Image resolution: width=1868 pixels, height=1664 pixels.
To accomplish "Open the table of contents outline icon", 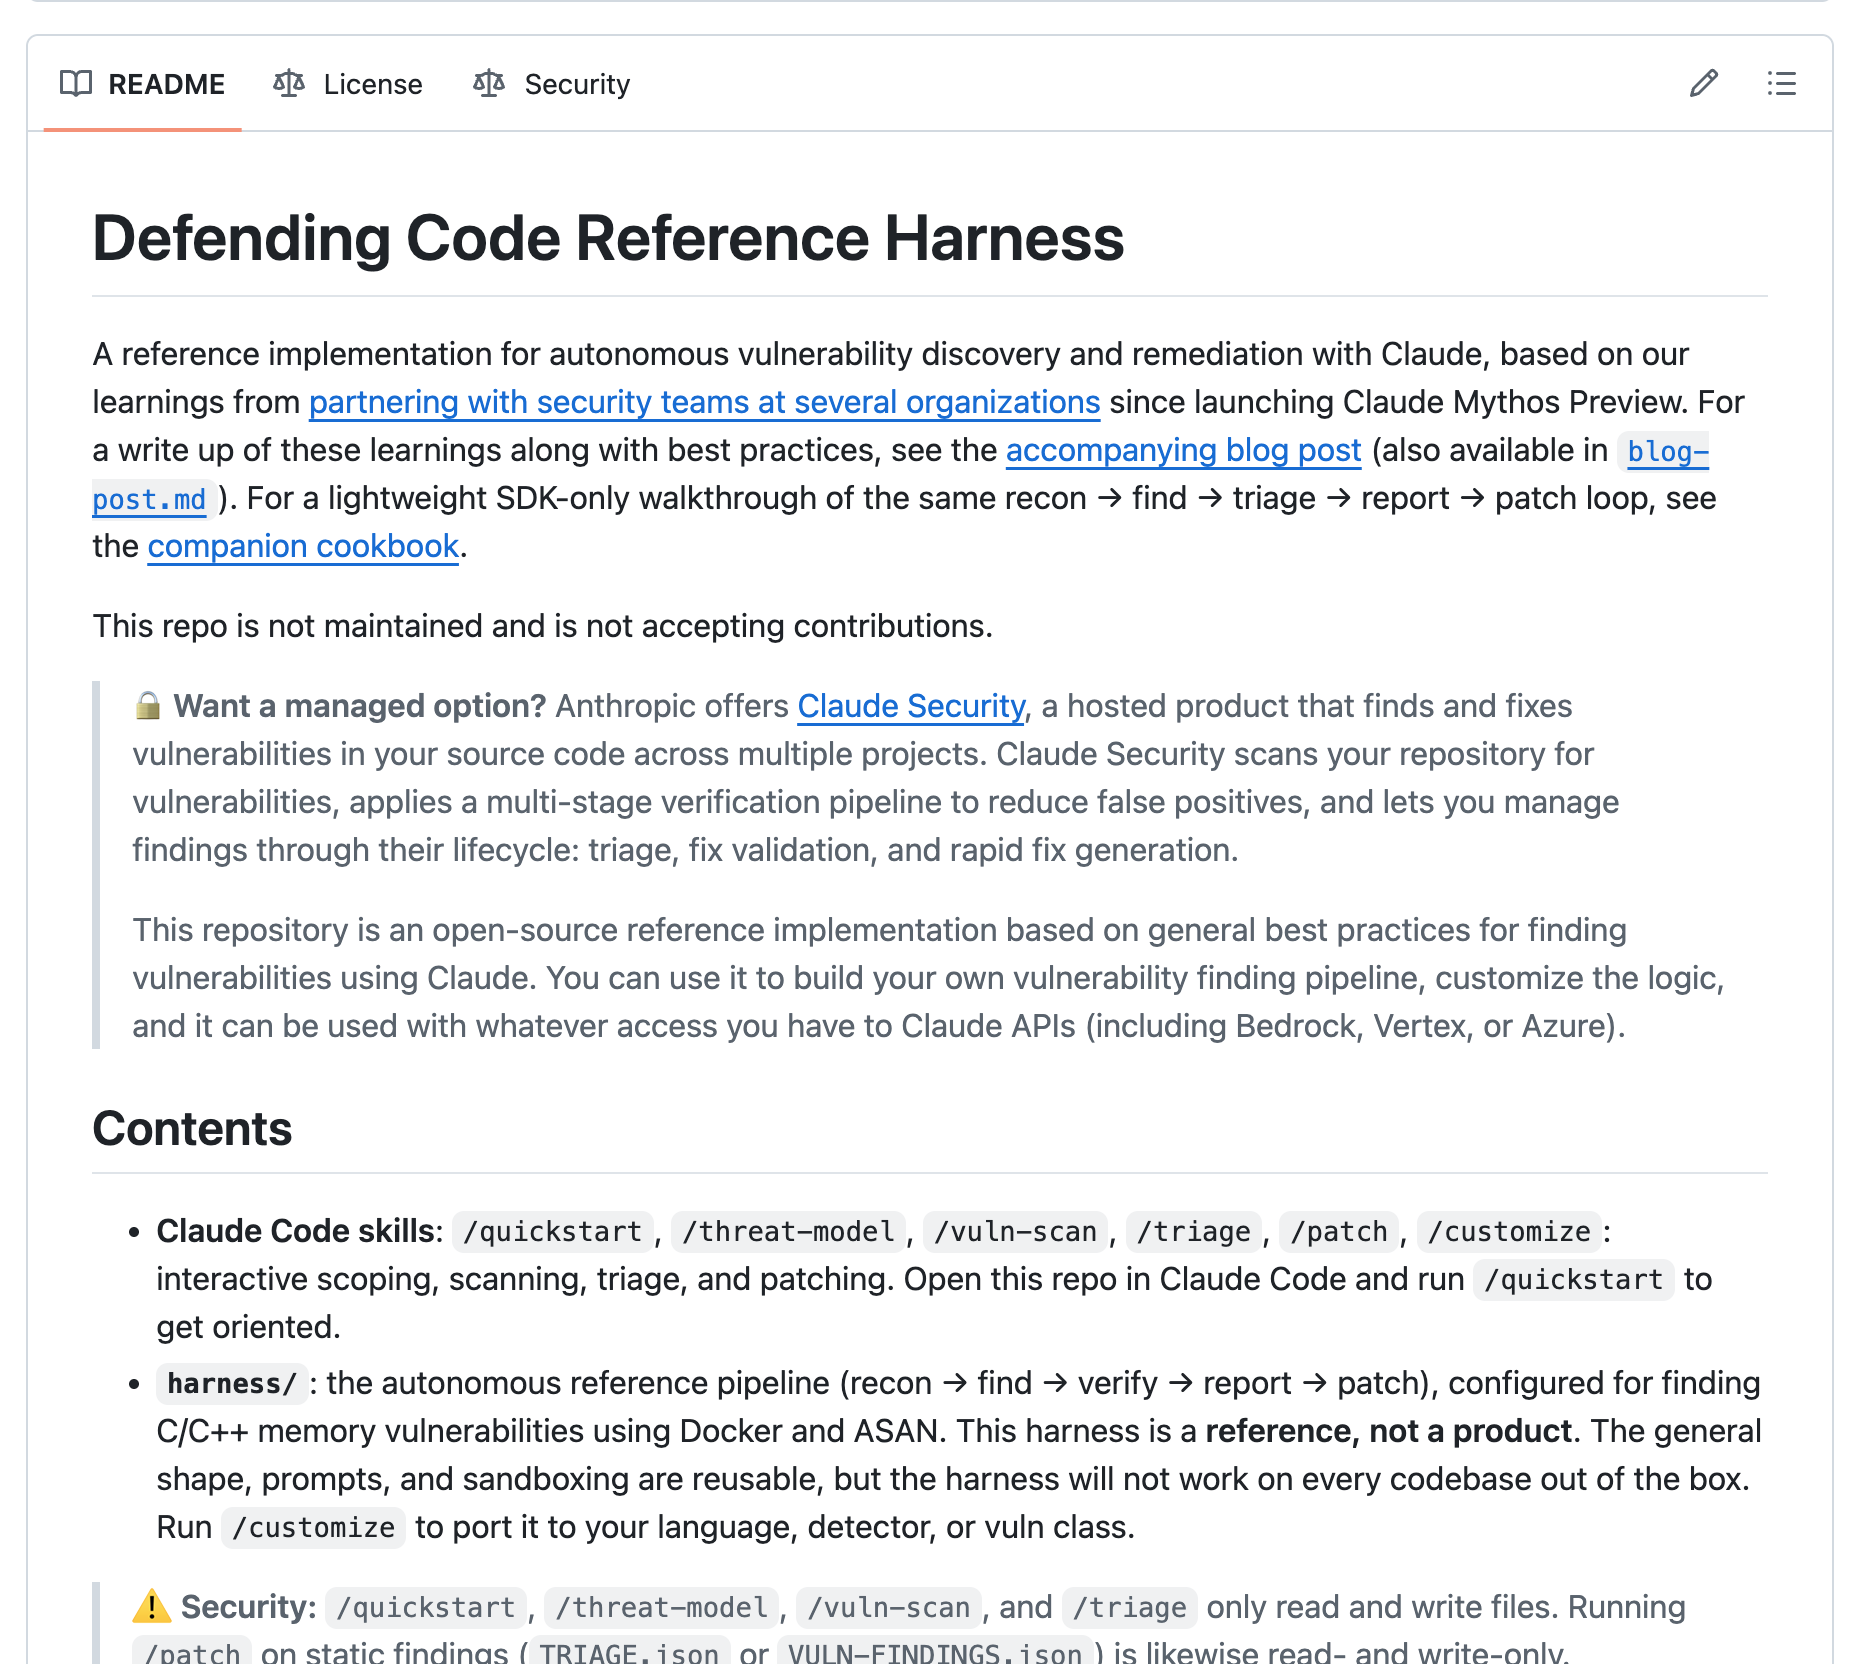I will point(1782,83).
